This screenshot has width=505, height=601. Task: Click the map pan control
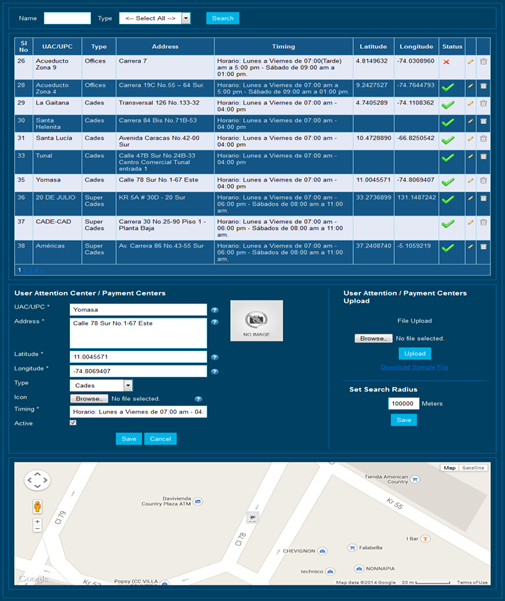pos(37,480)
